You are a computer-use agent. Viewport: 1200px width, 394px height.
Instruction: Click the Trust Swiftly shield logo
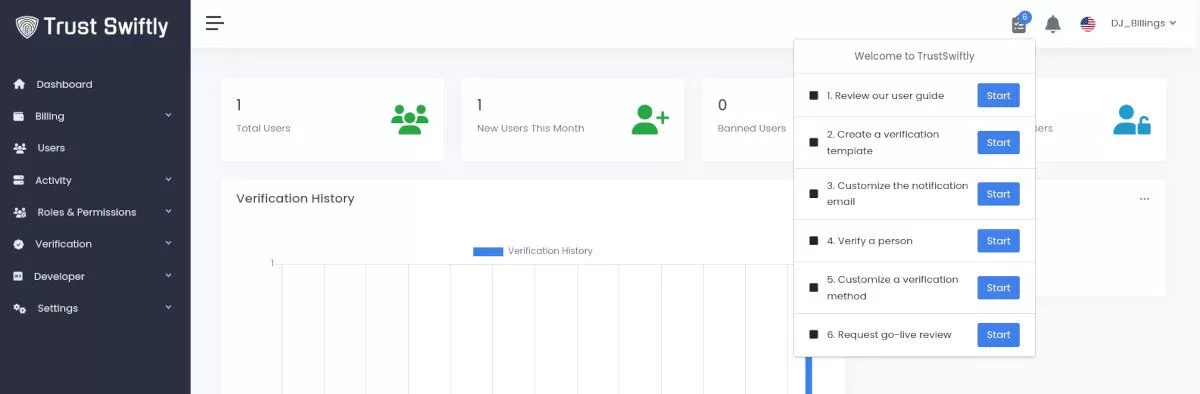point(26,27)
